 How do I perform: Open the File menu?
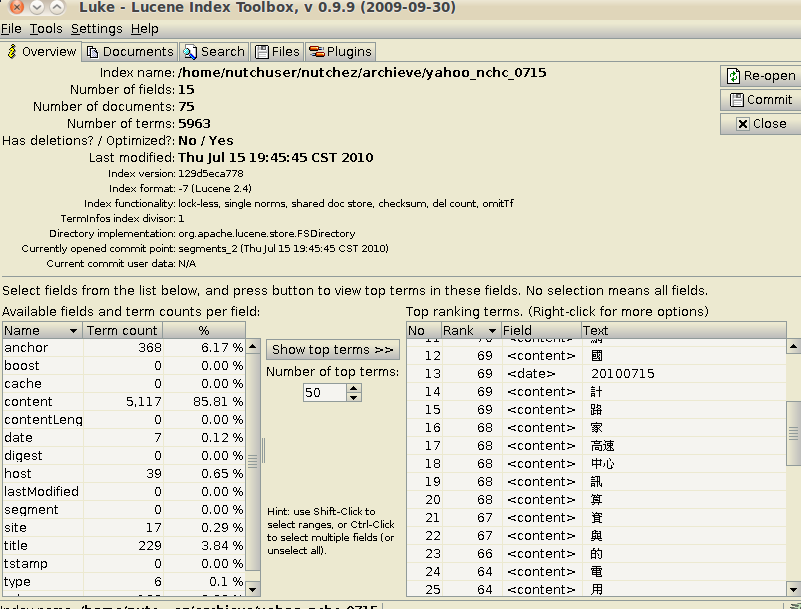click(11, 29)
